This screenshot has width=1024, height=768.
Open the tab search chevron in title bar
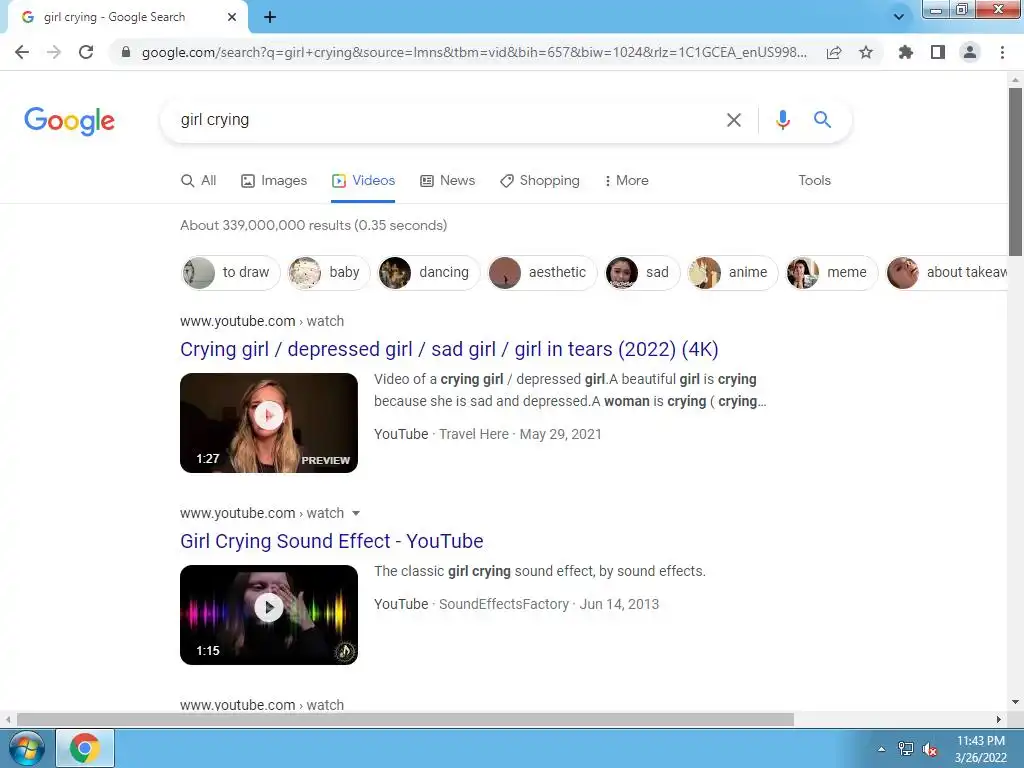point(899,17)
